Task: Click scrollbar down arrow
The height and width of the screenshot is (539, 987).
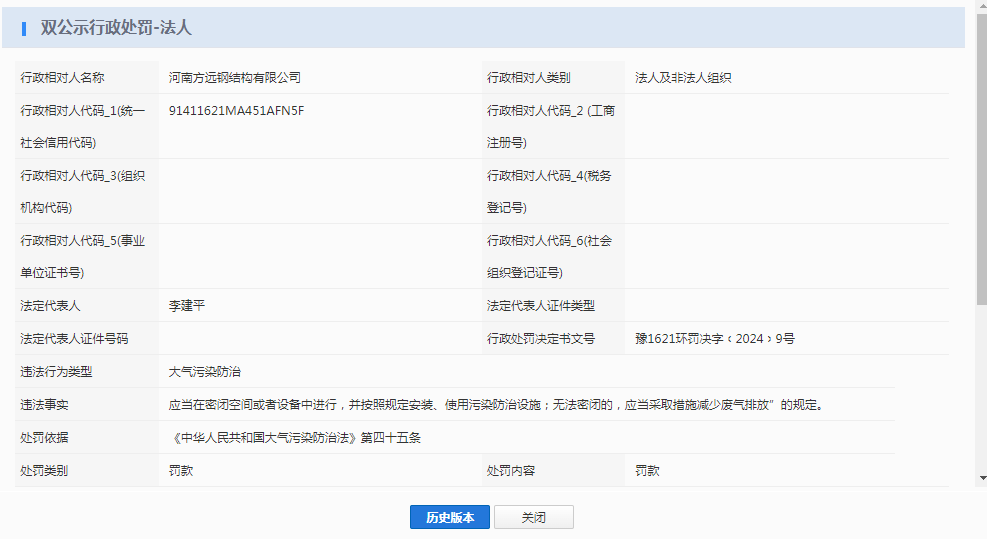Action: tap(982, 478)
